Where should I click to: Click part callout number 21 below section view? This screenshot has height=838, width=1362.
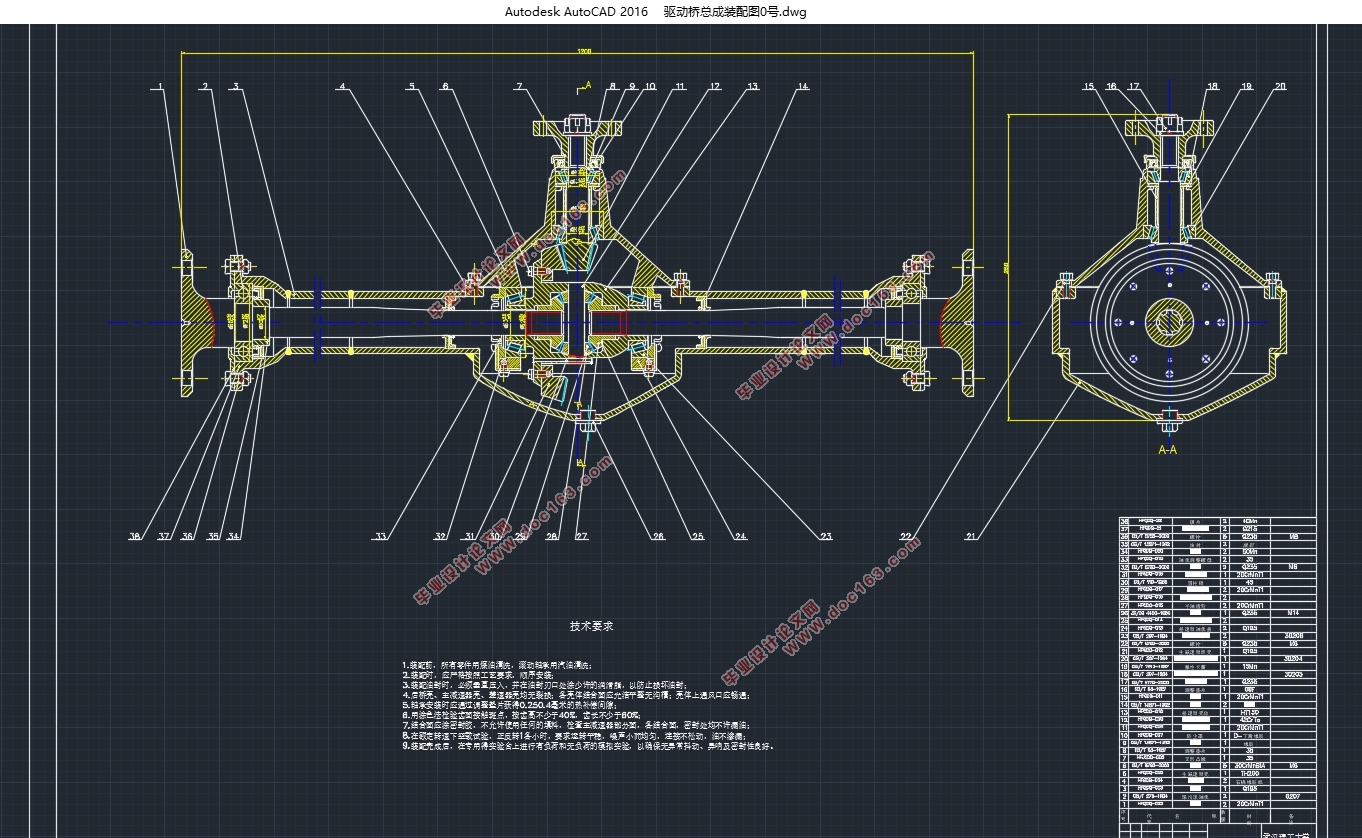pos(971,537)
